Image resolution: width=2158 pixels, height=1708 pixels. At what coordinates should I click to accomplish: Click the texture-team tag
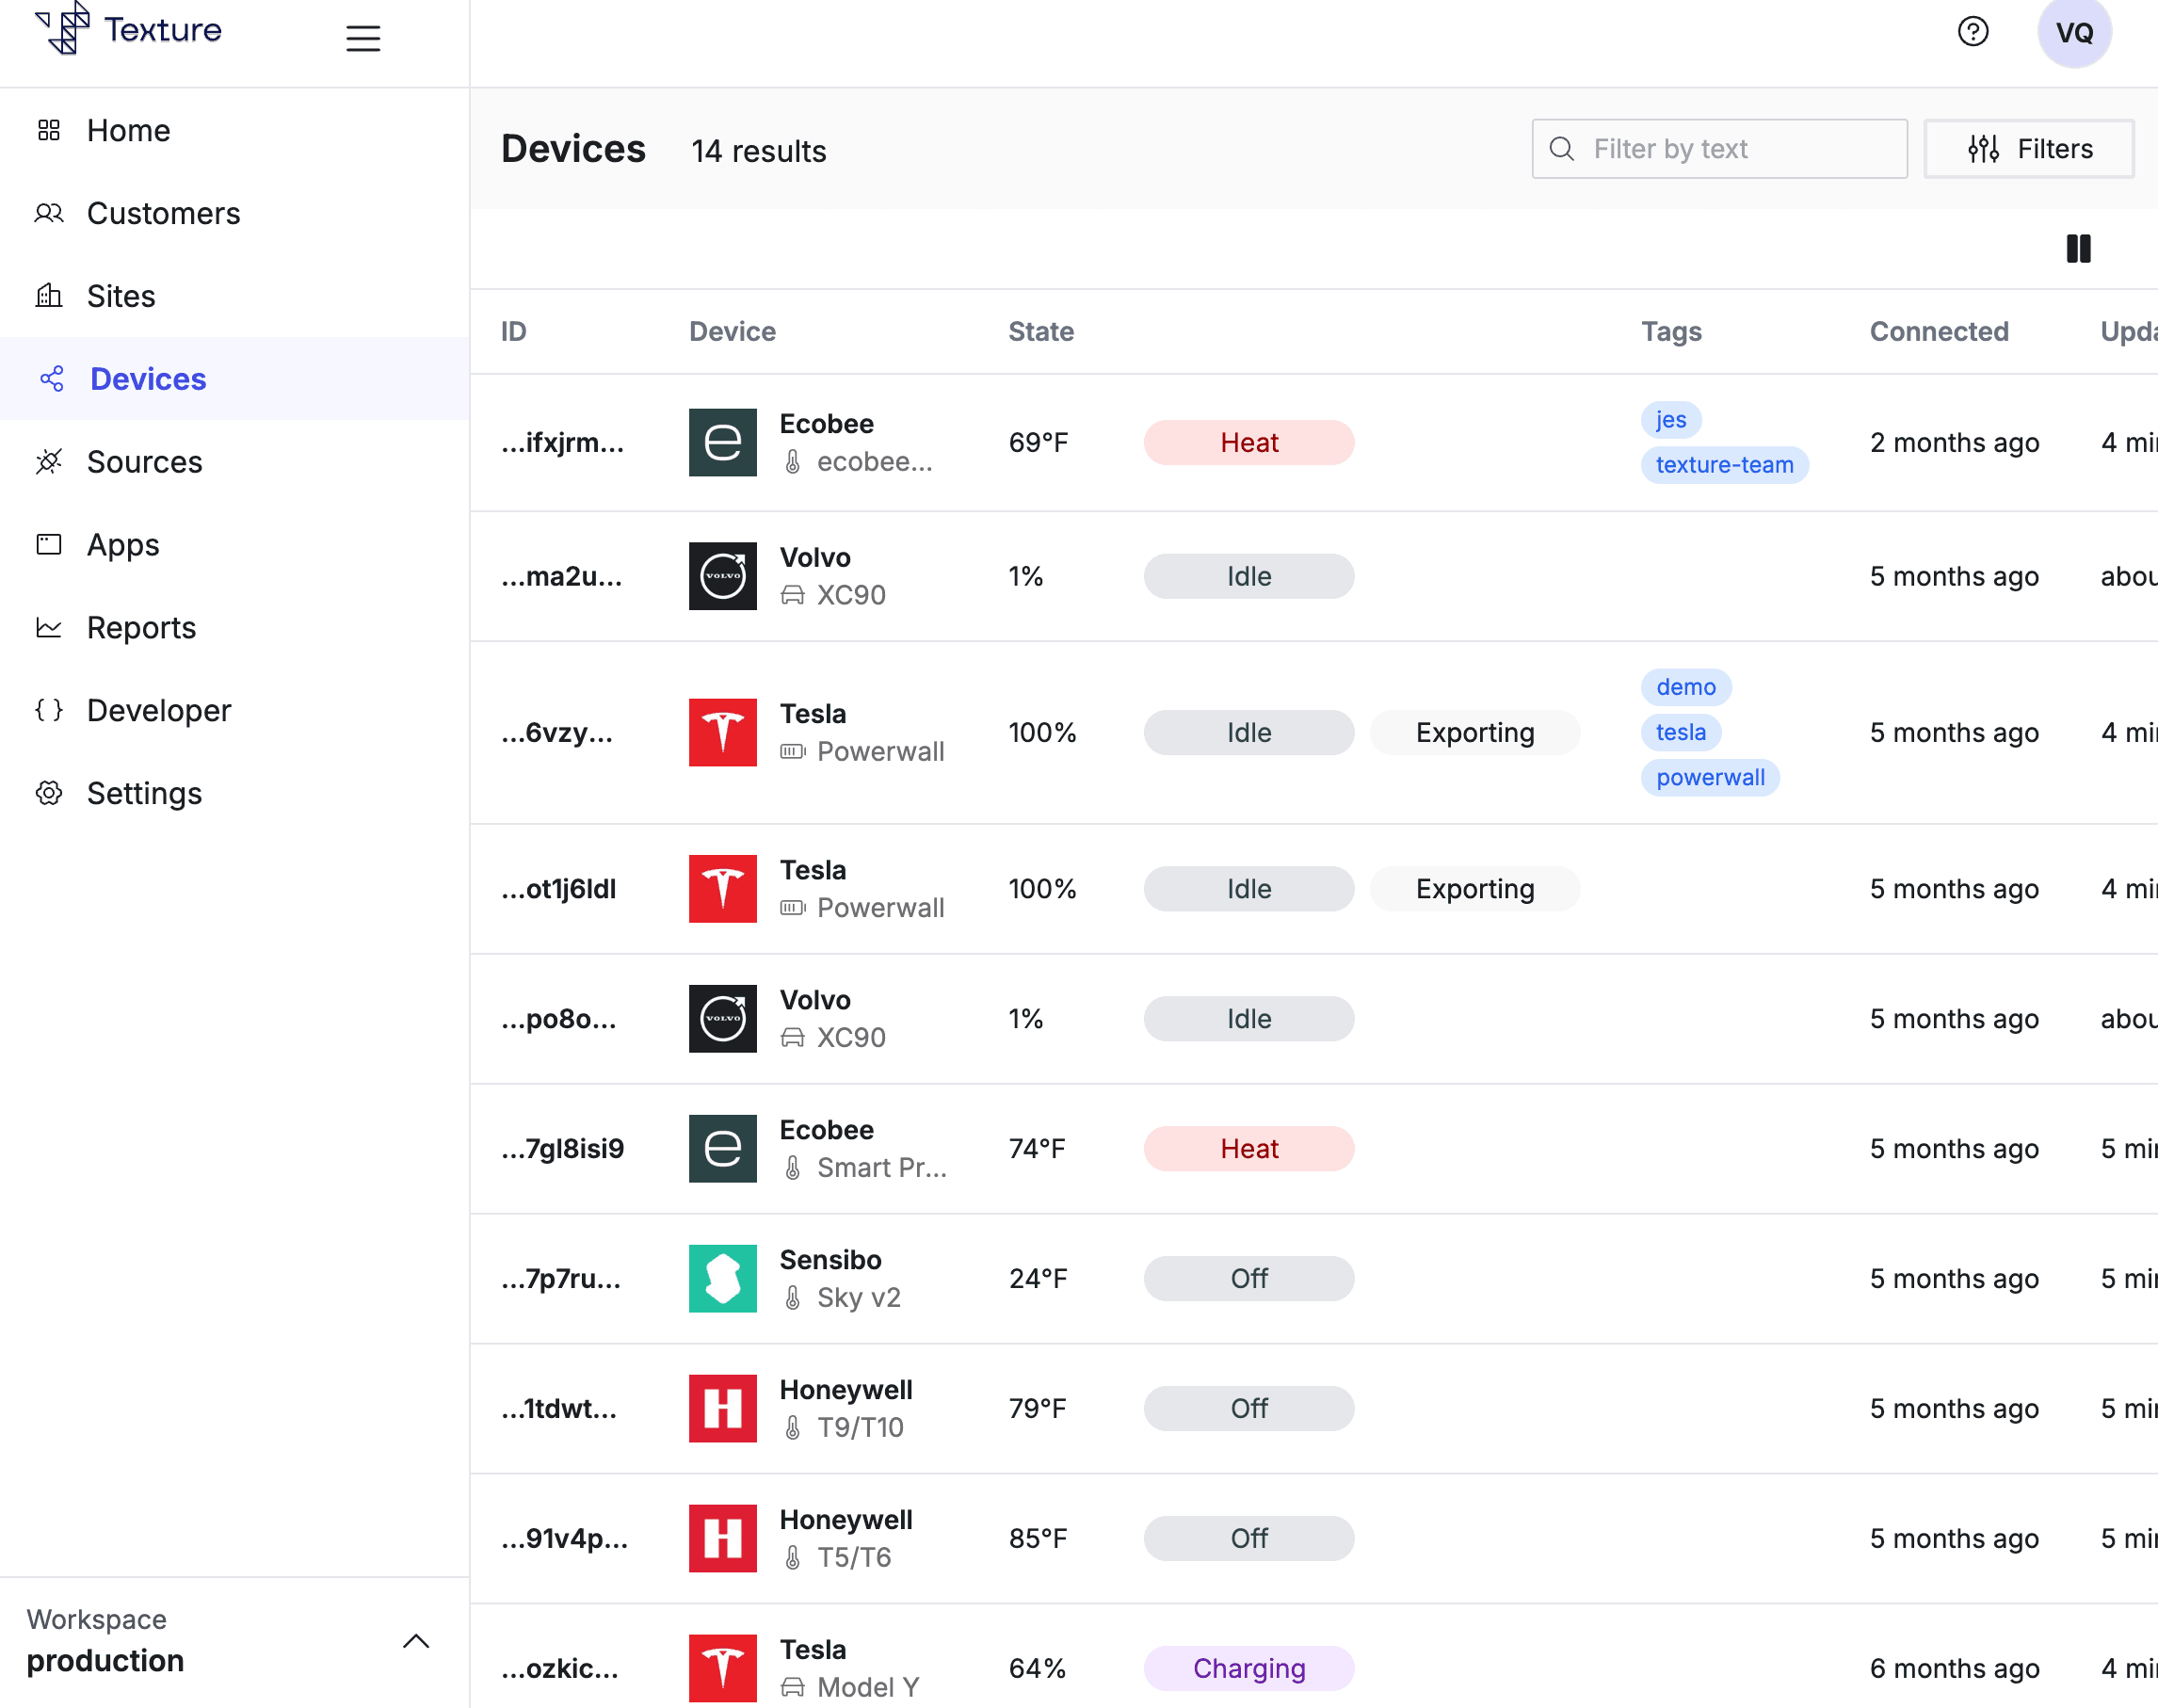(1723, 465)
